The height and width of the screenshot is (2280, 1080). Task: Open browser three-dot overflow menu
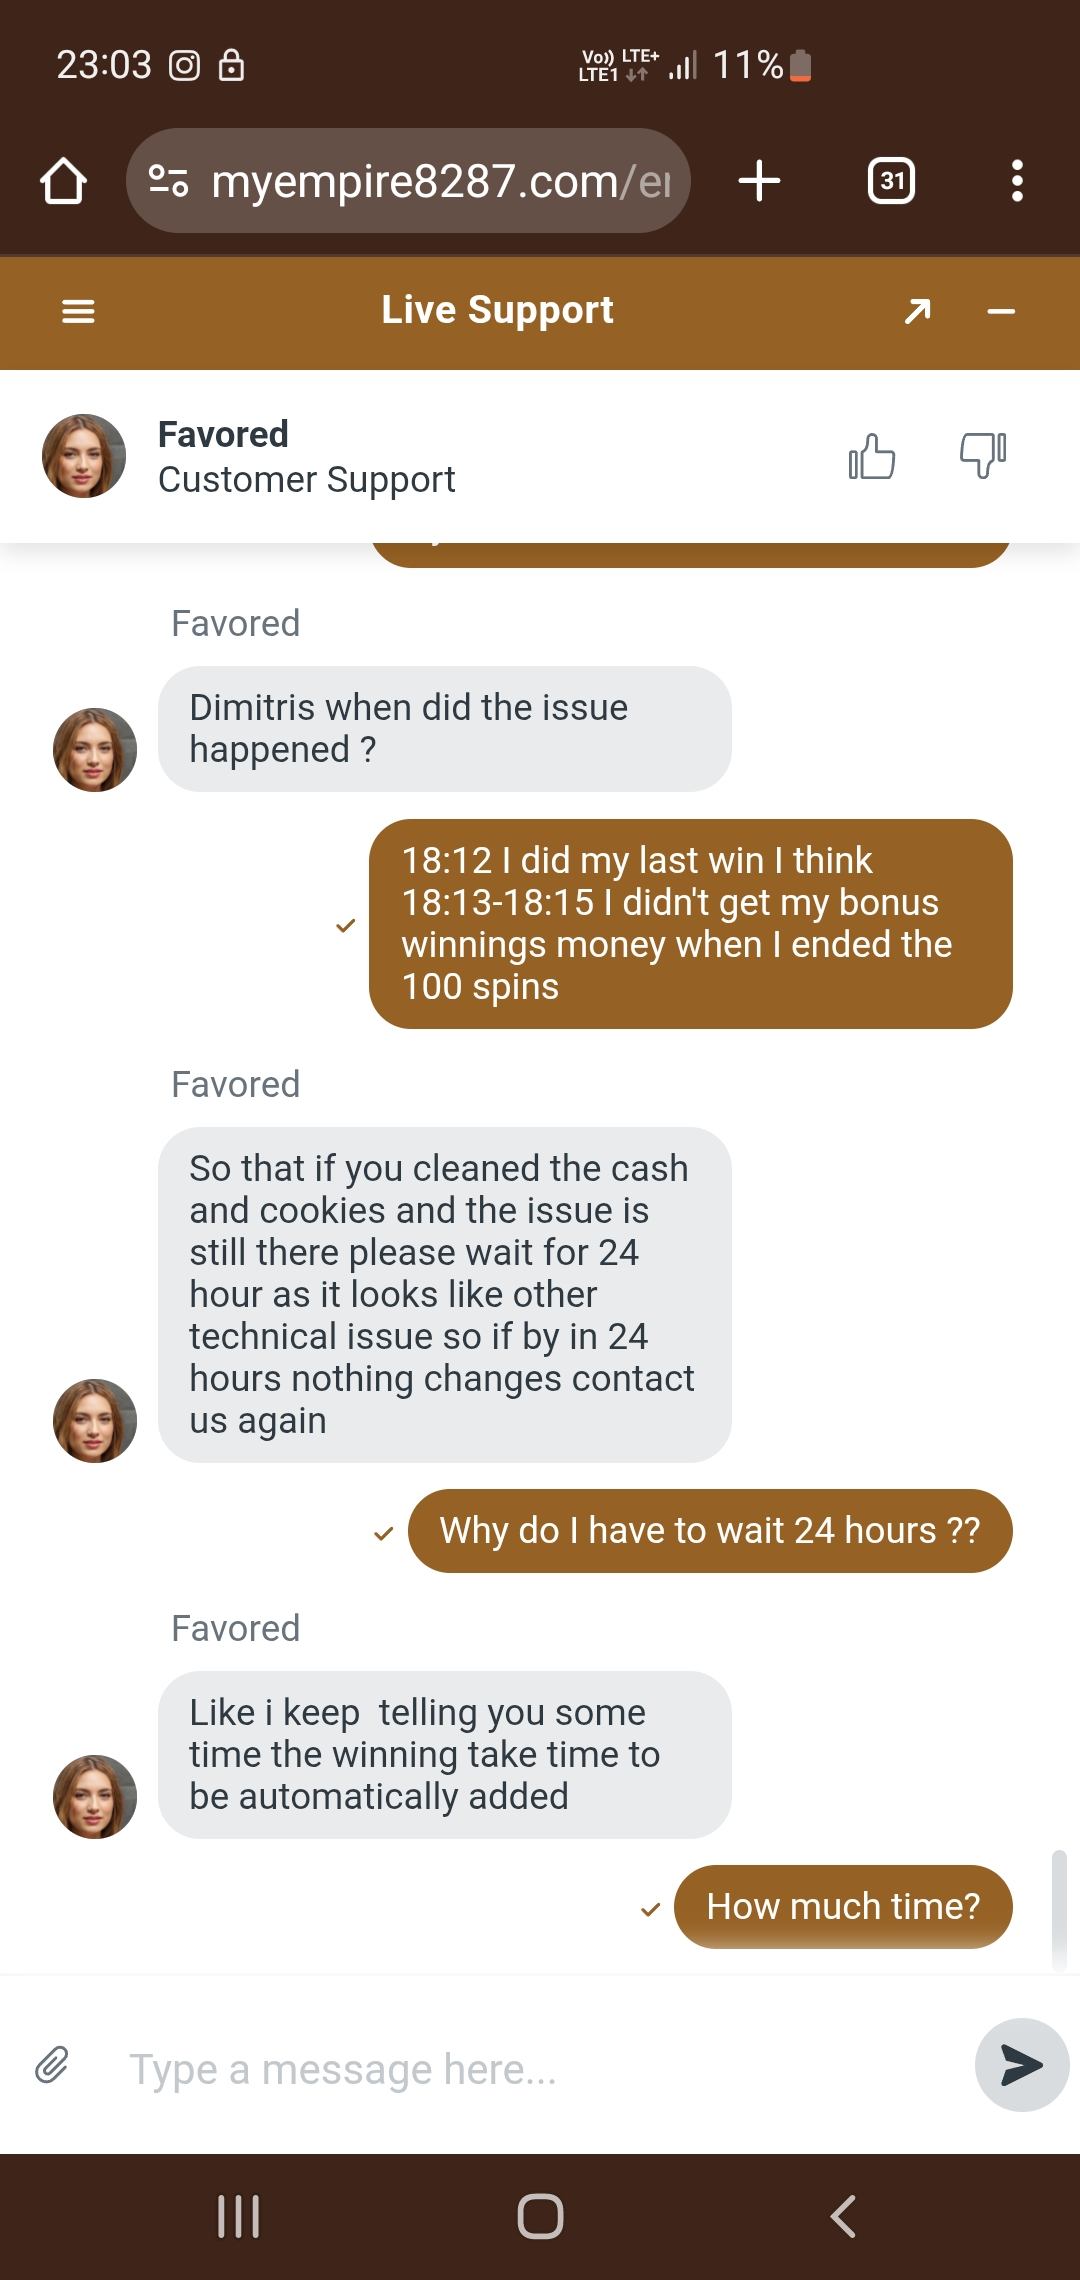(x=1017, y=181)
